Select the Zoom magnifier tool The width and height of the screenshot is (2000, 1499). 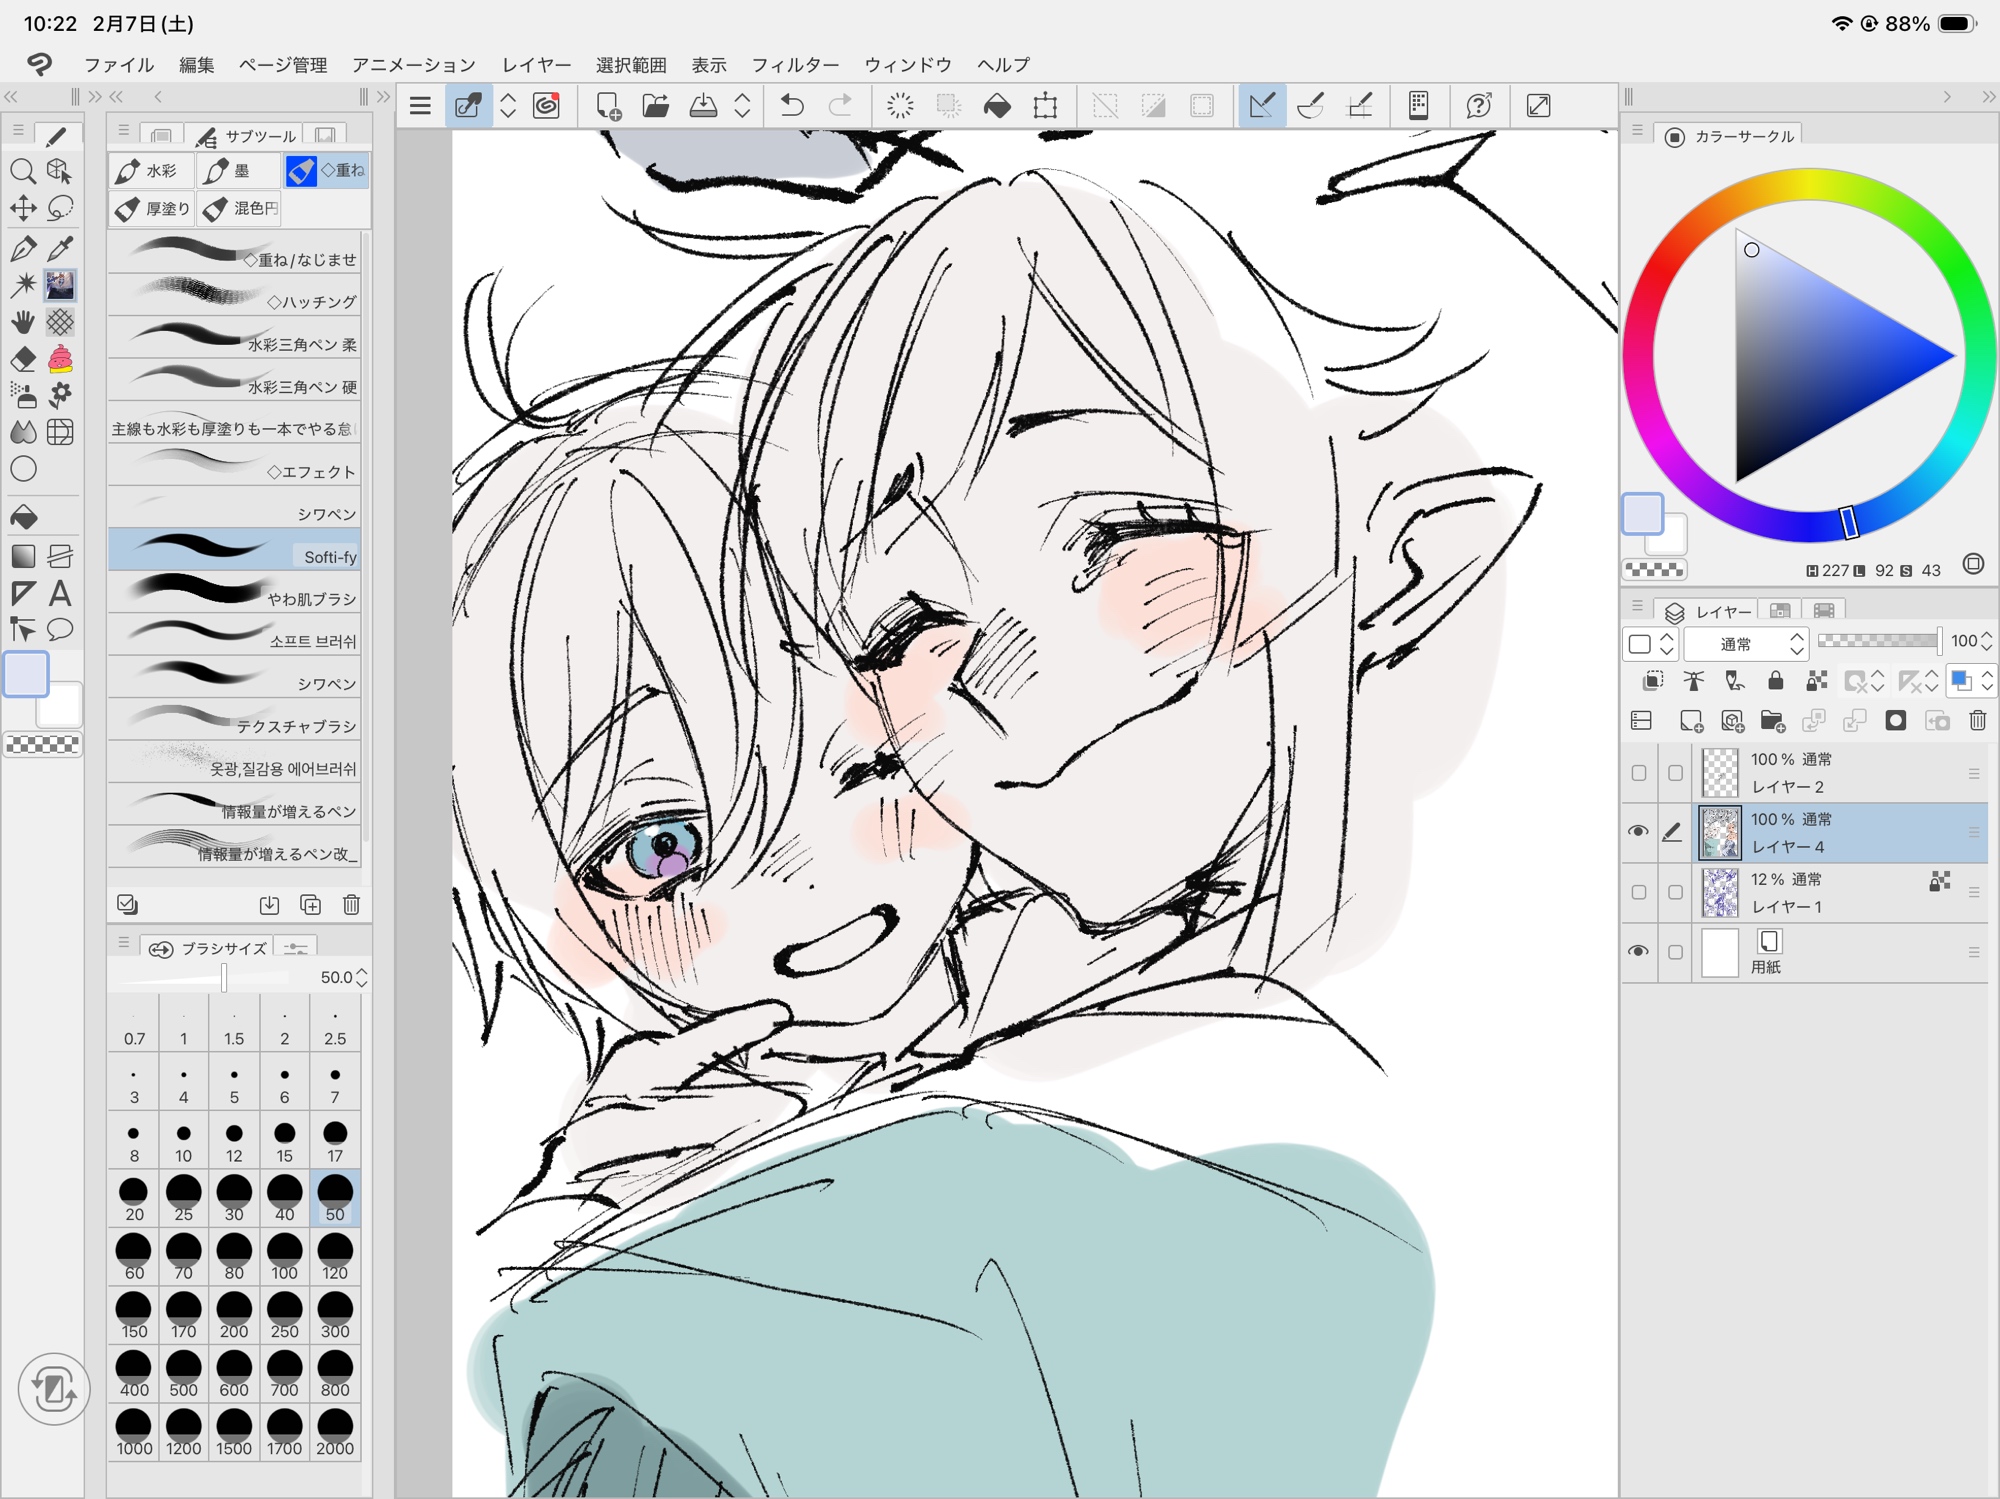[x=23, y=171]
